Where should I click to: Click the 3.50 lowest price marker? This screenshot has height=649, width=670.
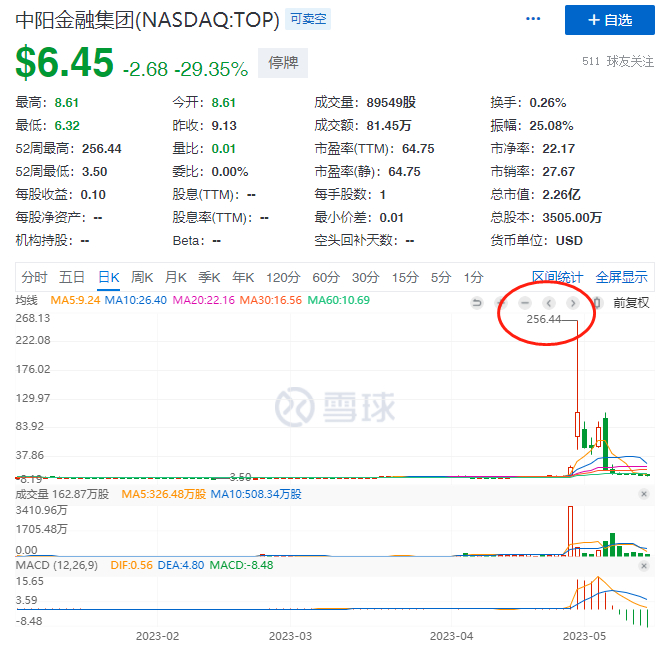click(240, 476)
